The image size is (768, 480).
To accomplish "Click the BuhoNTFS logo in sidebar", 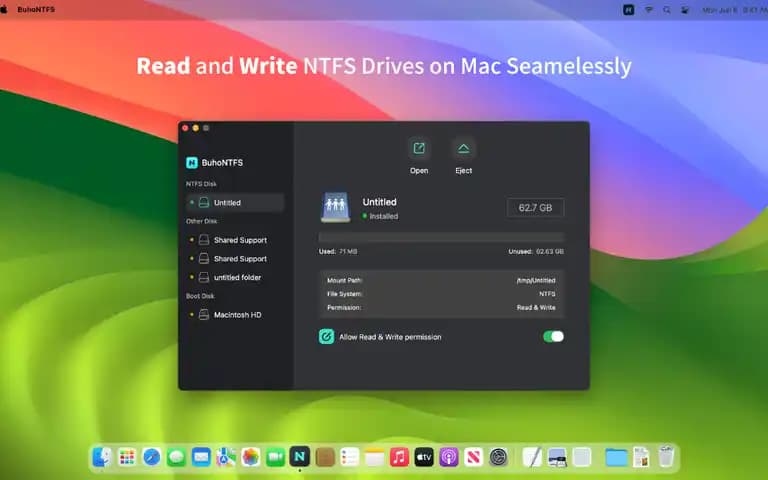I will point(192,163).
